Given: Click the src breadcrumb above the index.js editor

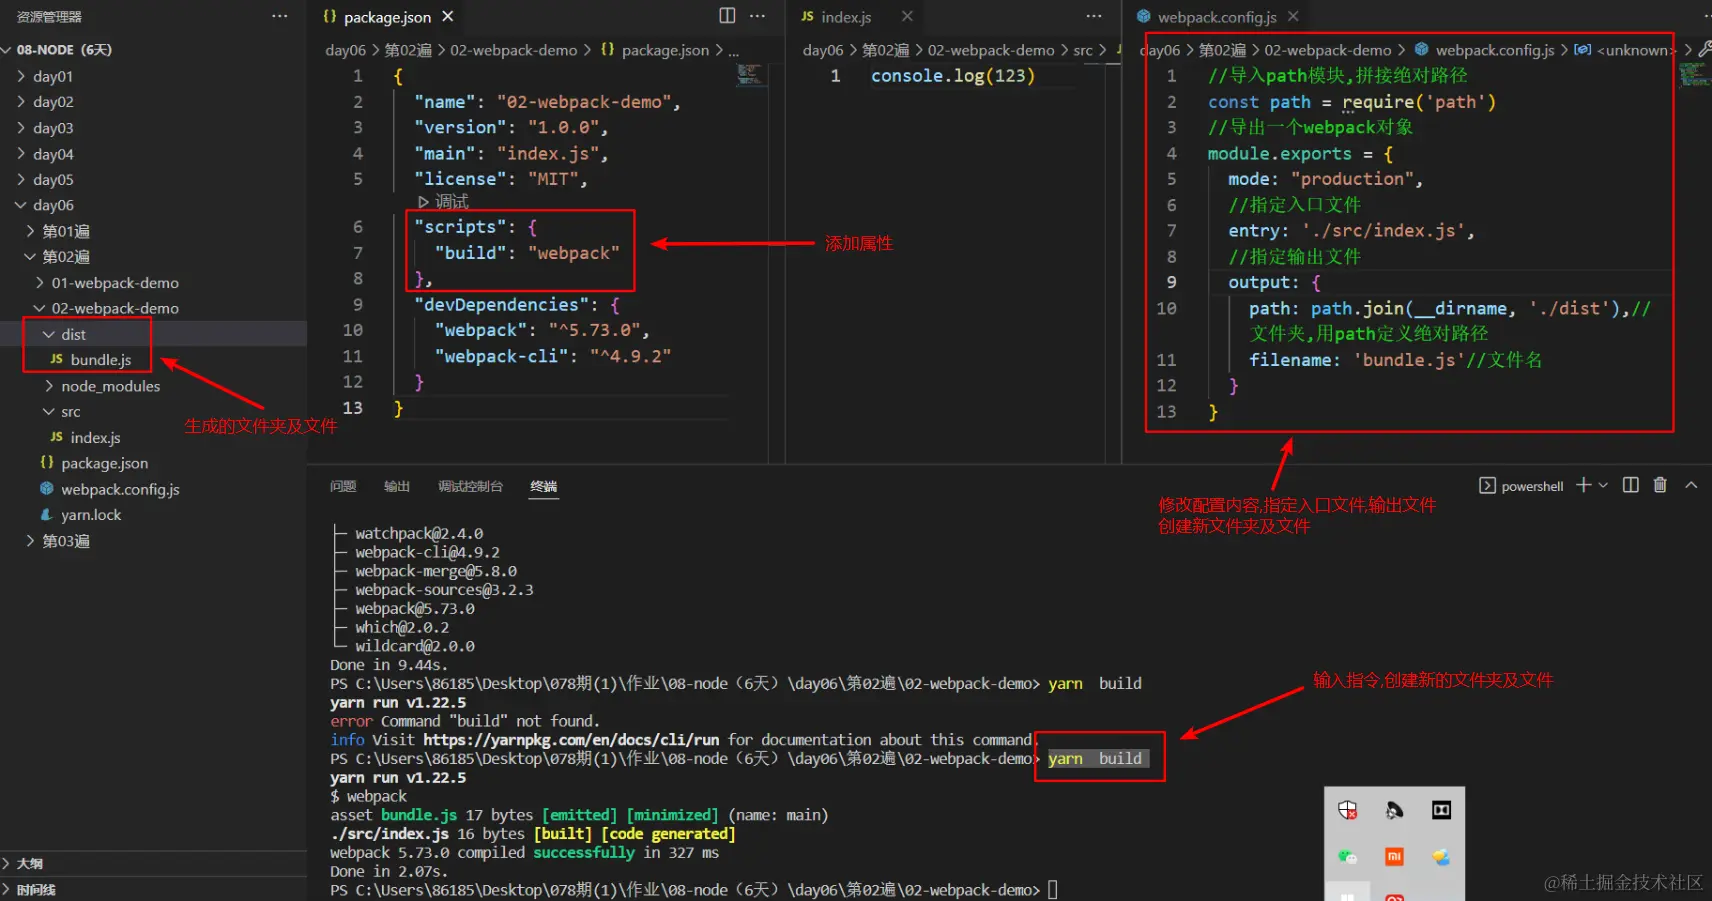Looking at the screenshot, I should pos(1083,50).
